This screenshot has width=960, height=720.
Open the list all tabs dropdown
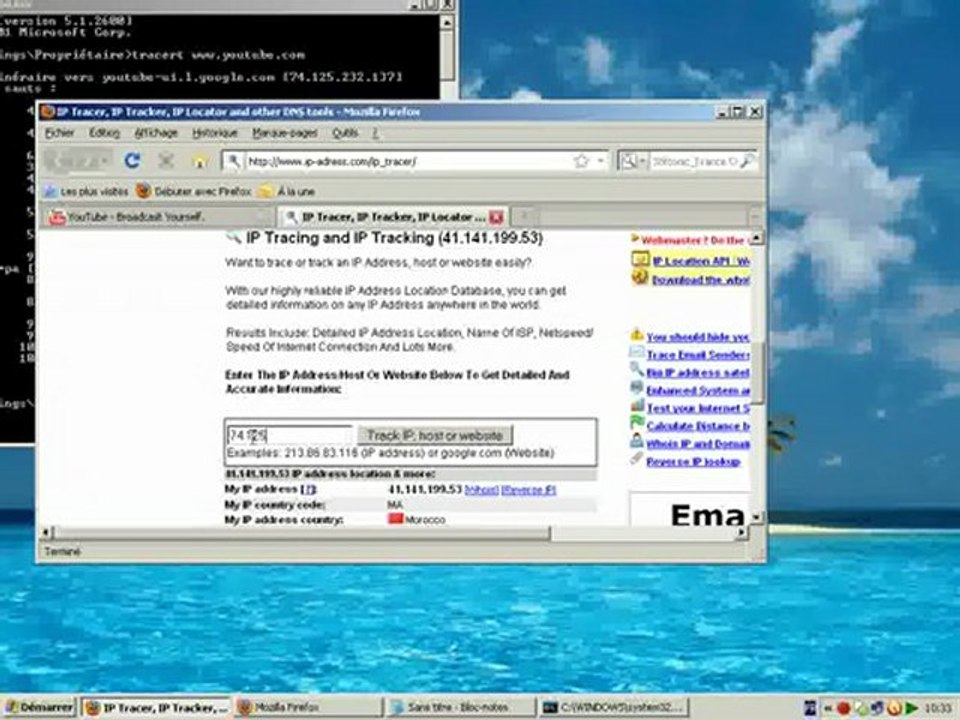756,216
